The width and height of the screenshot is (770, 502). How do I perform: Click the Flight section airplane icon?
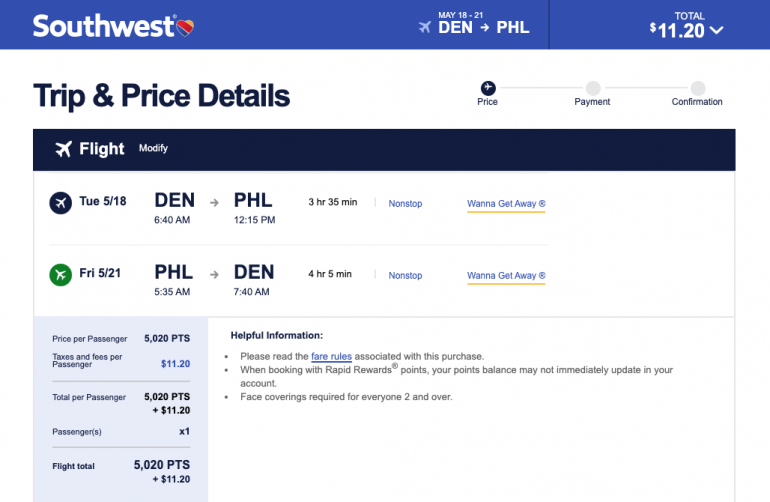click(63, 149)
